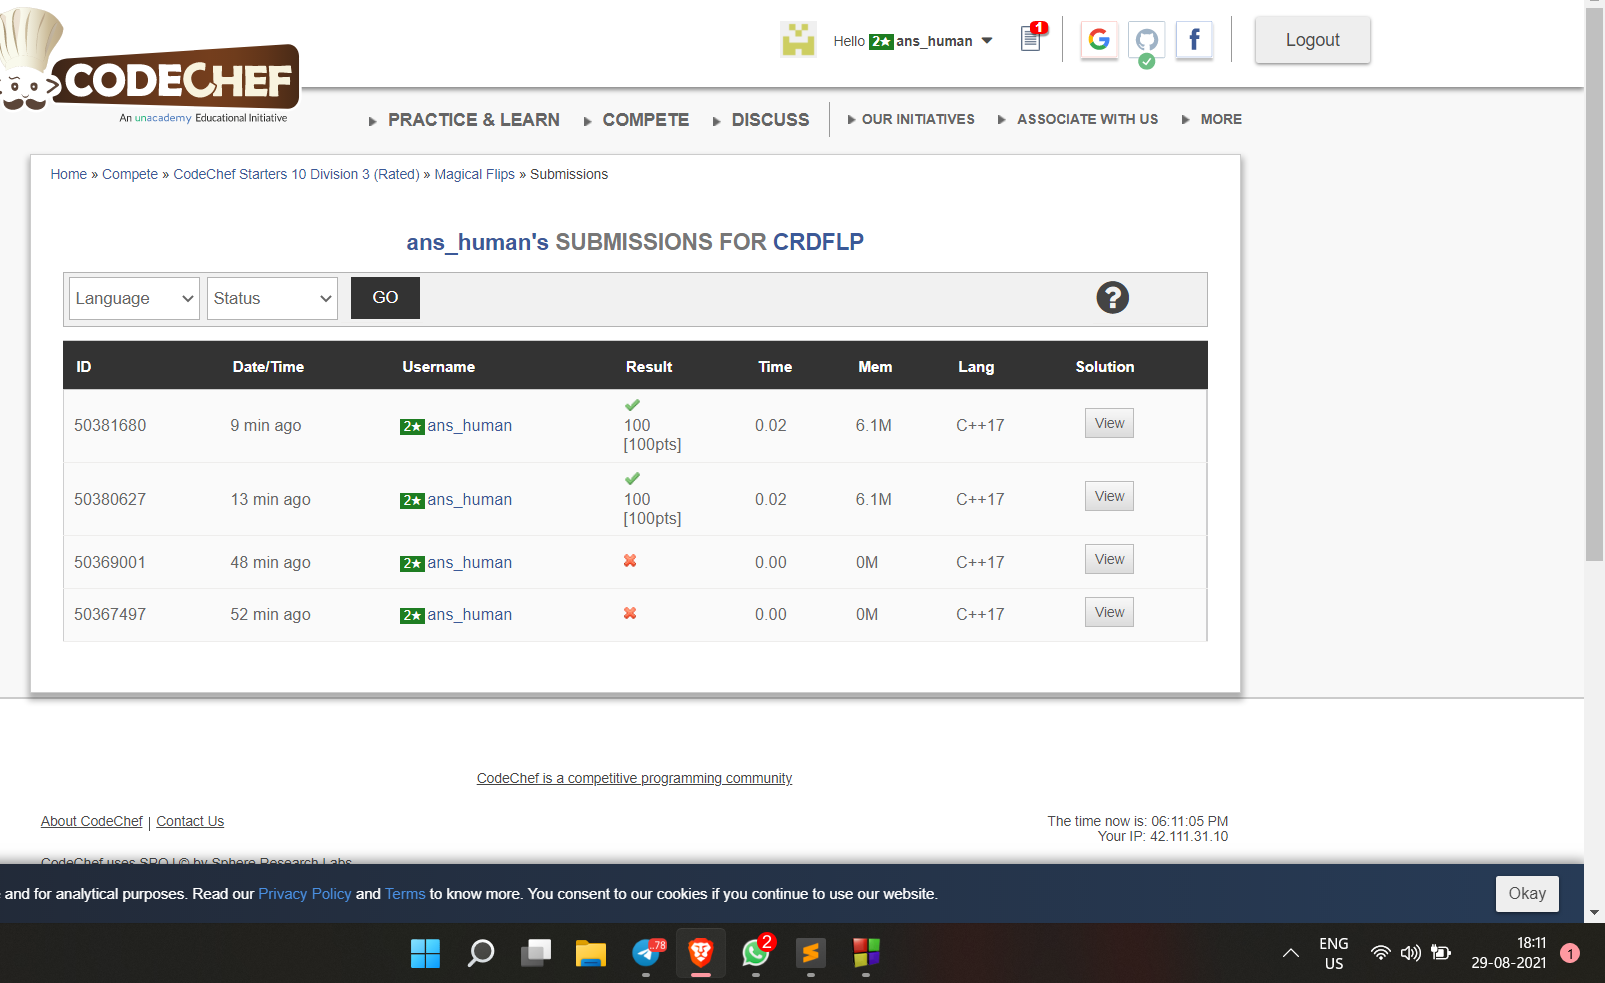Switch to Brave browser on taskbar

tap(701, 953)
